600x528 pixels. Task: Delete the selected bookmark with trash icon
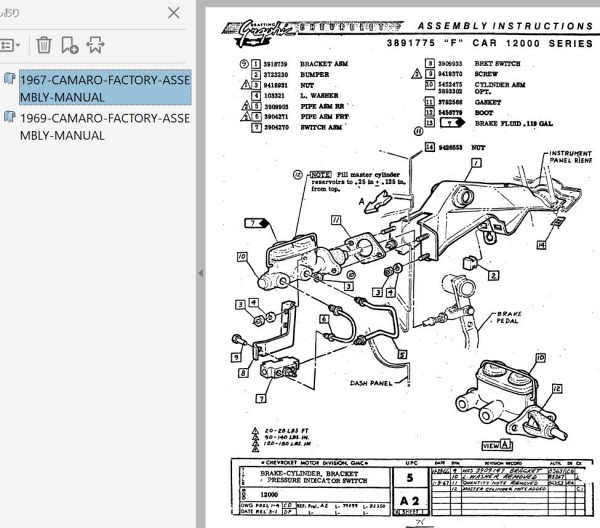pyautogui.click(x=44, y=45)
